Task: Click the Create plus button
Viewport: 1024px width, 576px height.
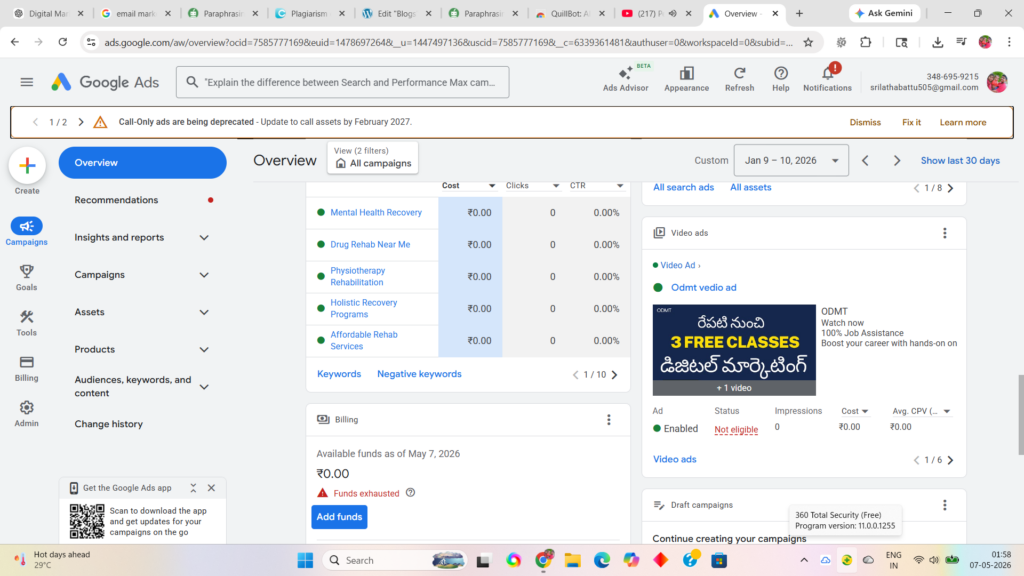Action: (27, 166)
